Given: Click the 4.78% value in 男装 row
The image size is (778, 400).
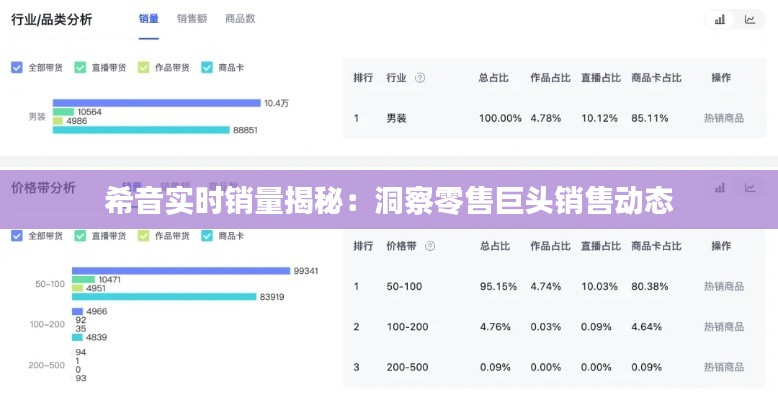Looking at the screenshot, I should (x=546, y=118).
